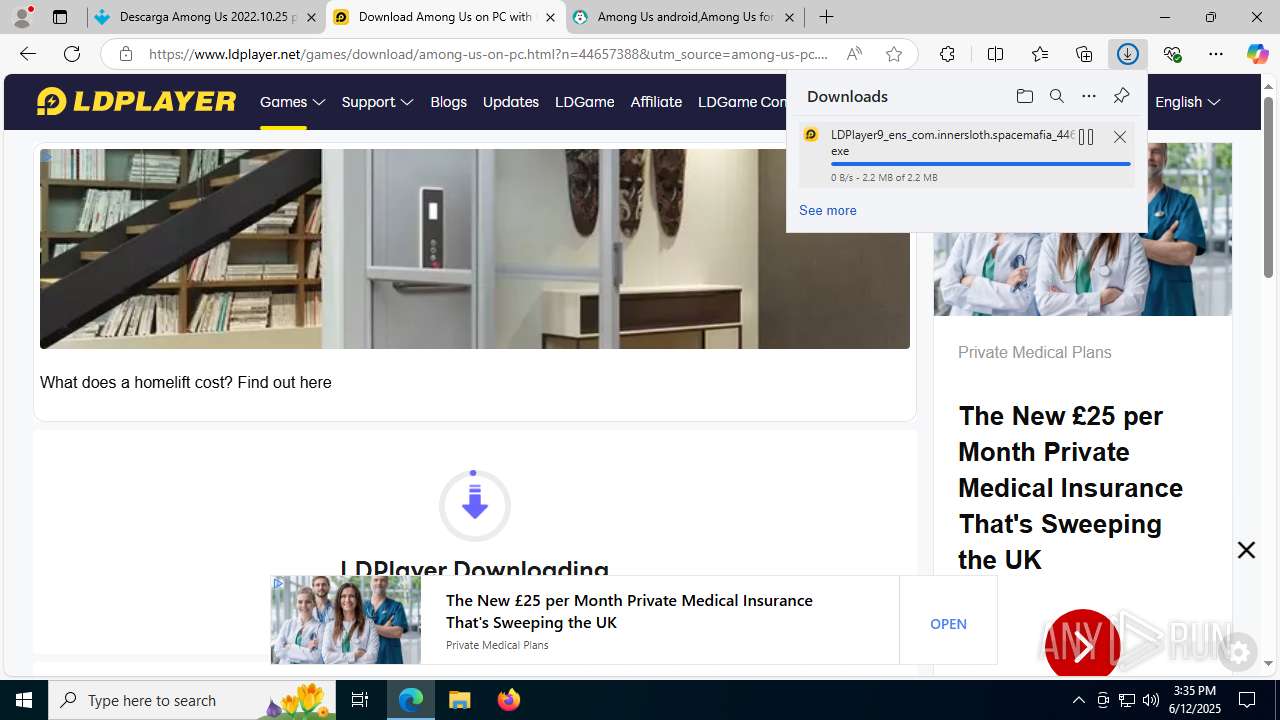The height and width of the screenshot is (720, 1280).
Task: Reload the current page
Action: click(x=72, y=54)
